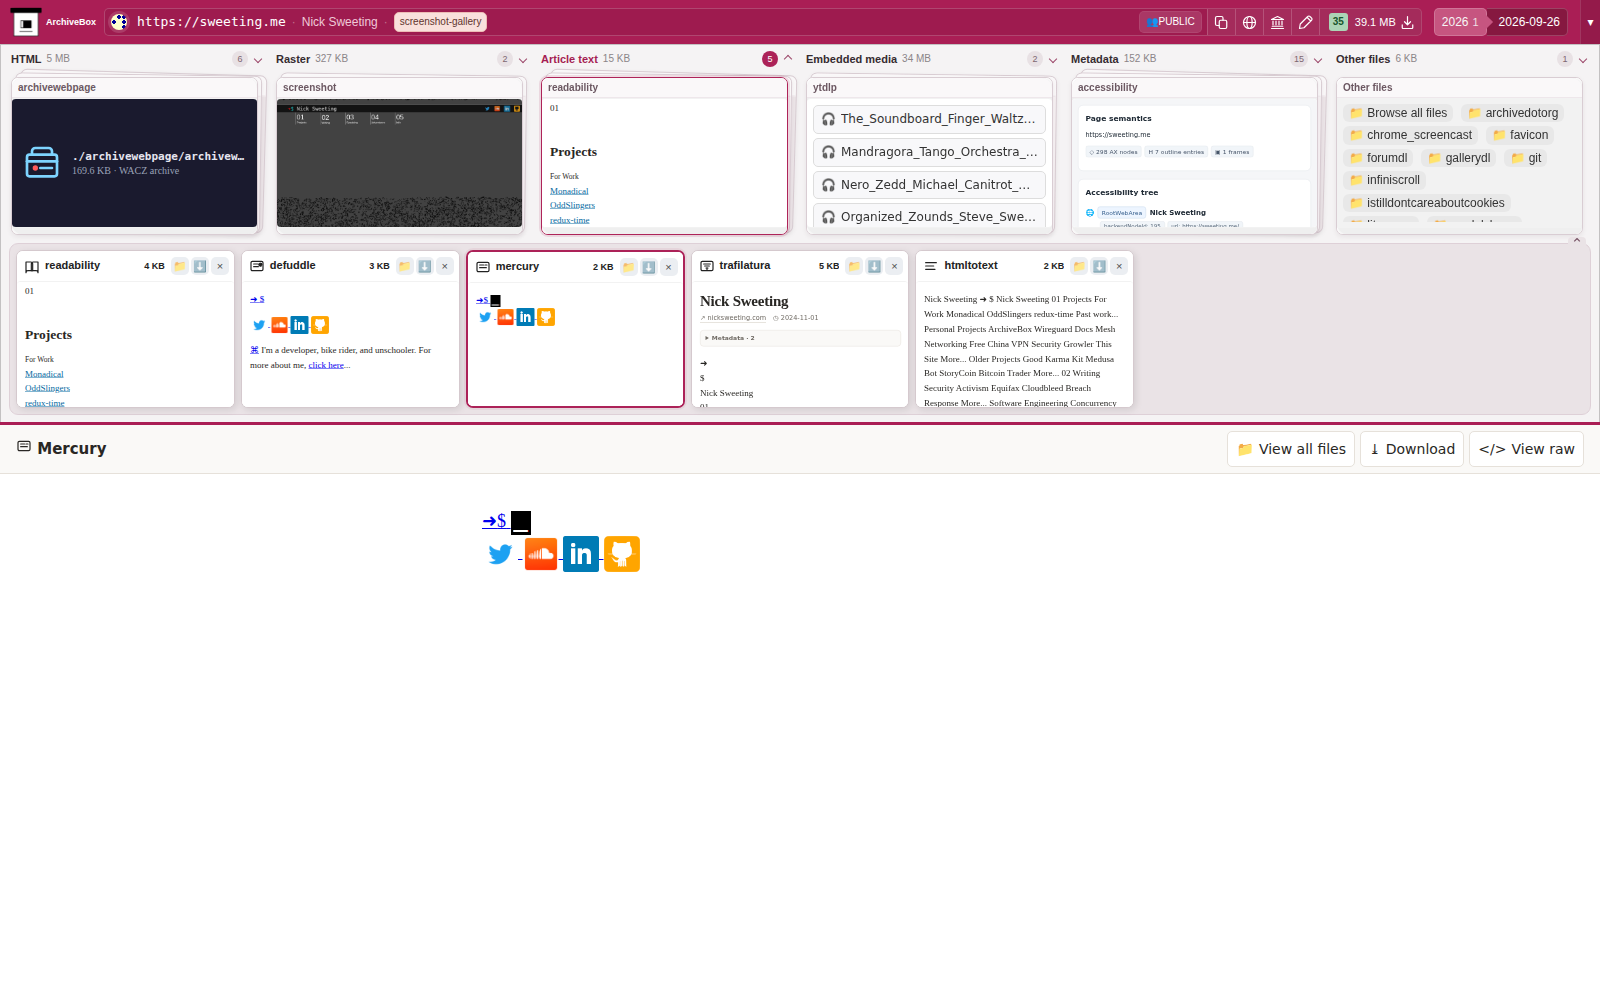Play Nero_Zedd_Michael_Canitrot audio entry

tap(929, 185)
